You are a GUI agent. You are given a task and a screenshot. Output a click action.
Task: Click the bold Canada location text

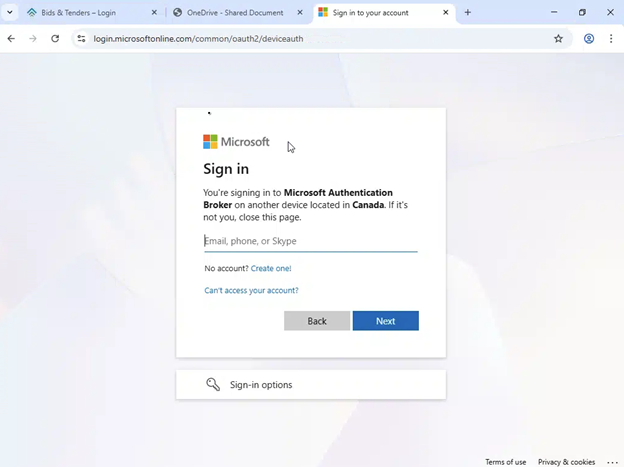(x=368, y=205)
